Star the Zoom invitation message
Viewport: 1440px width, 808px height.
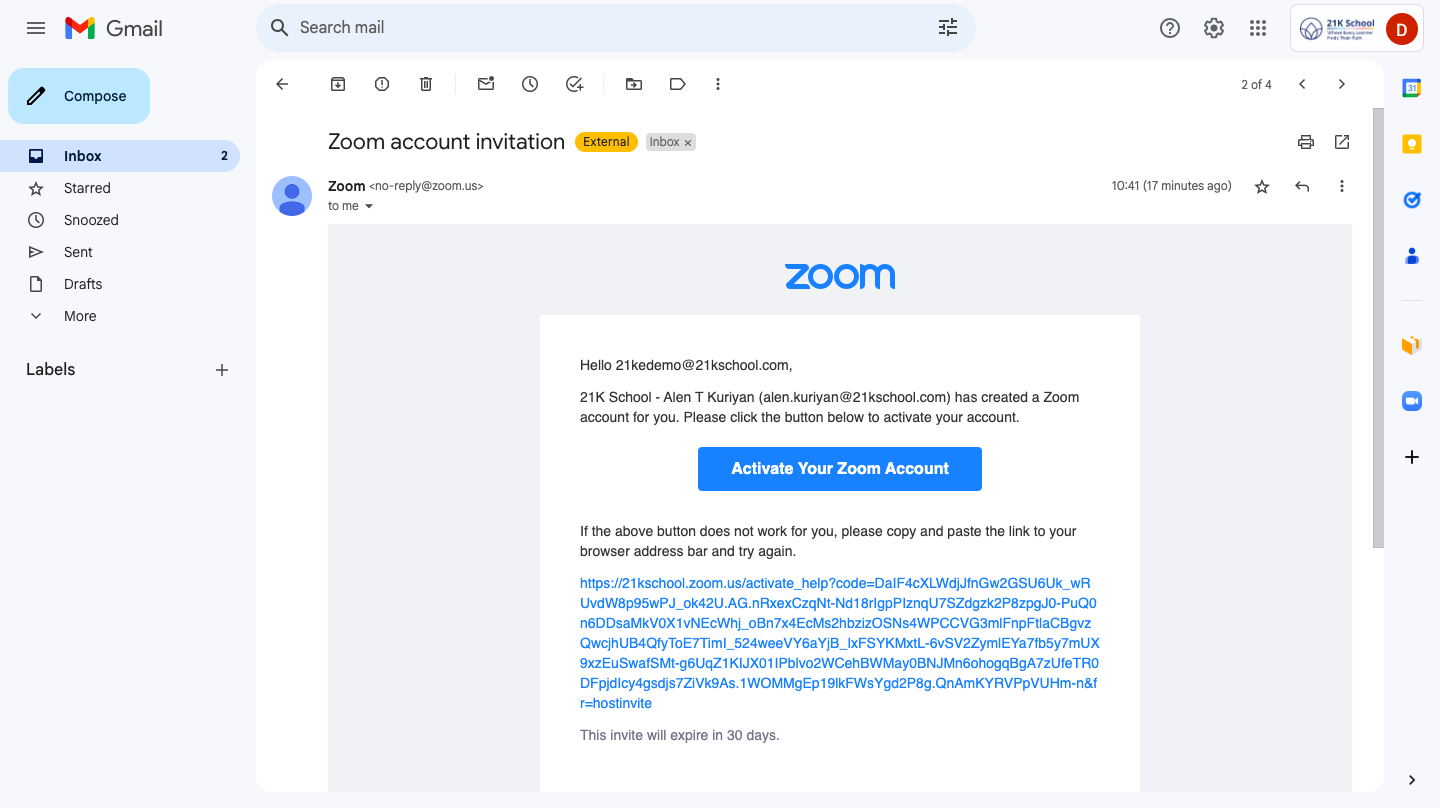pos(1262,186)
